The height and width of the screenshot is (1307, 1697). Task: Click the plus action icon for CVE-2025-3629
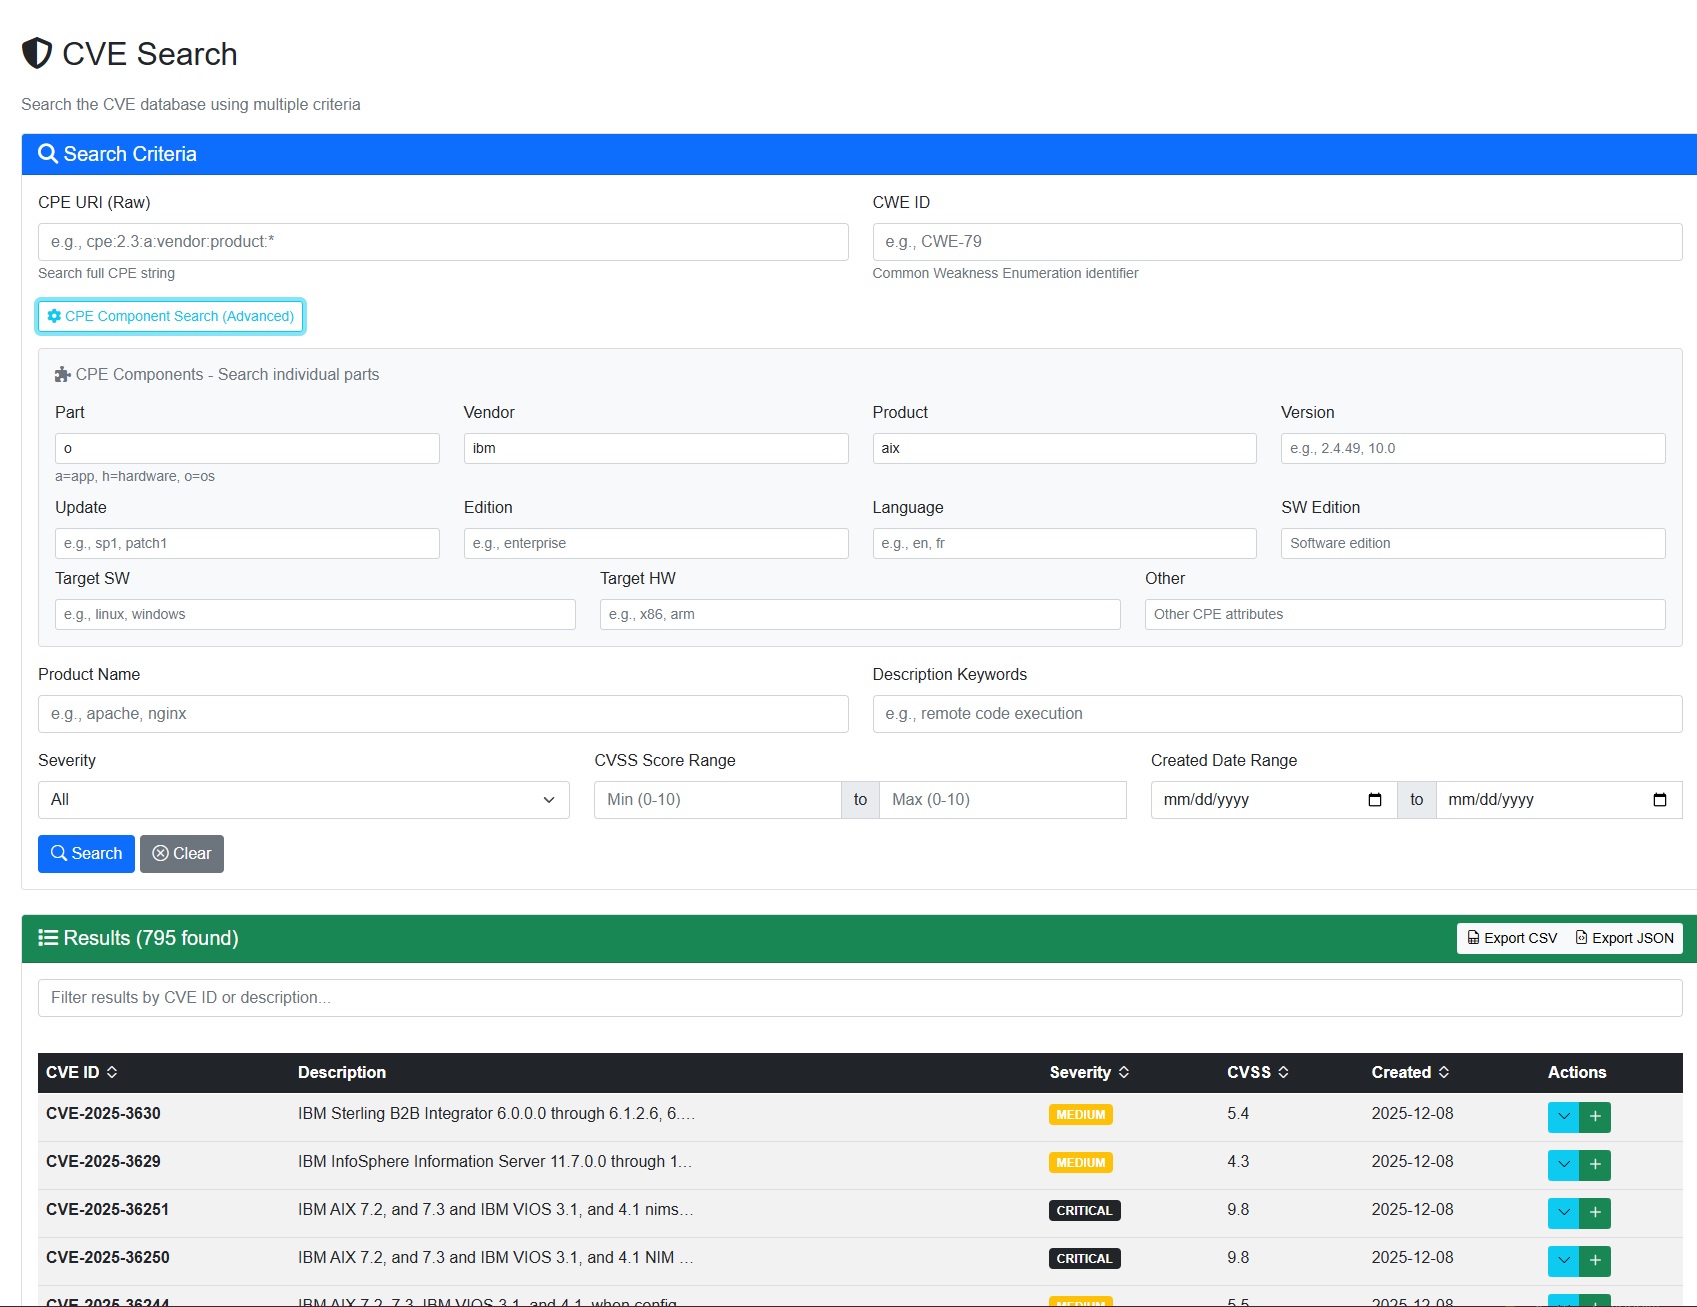(x=1595, y=1165)
